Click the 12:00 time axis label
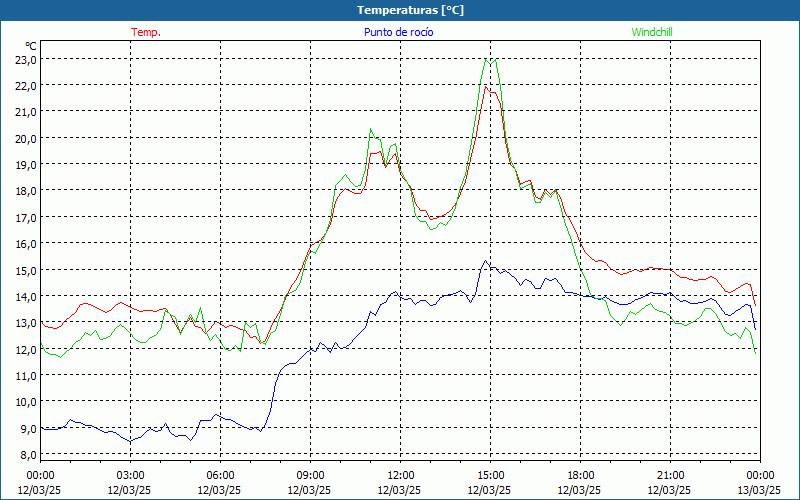The width and height of the screenshot is (800, 500). tap(401, 476)
